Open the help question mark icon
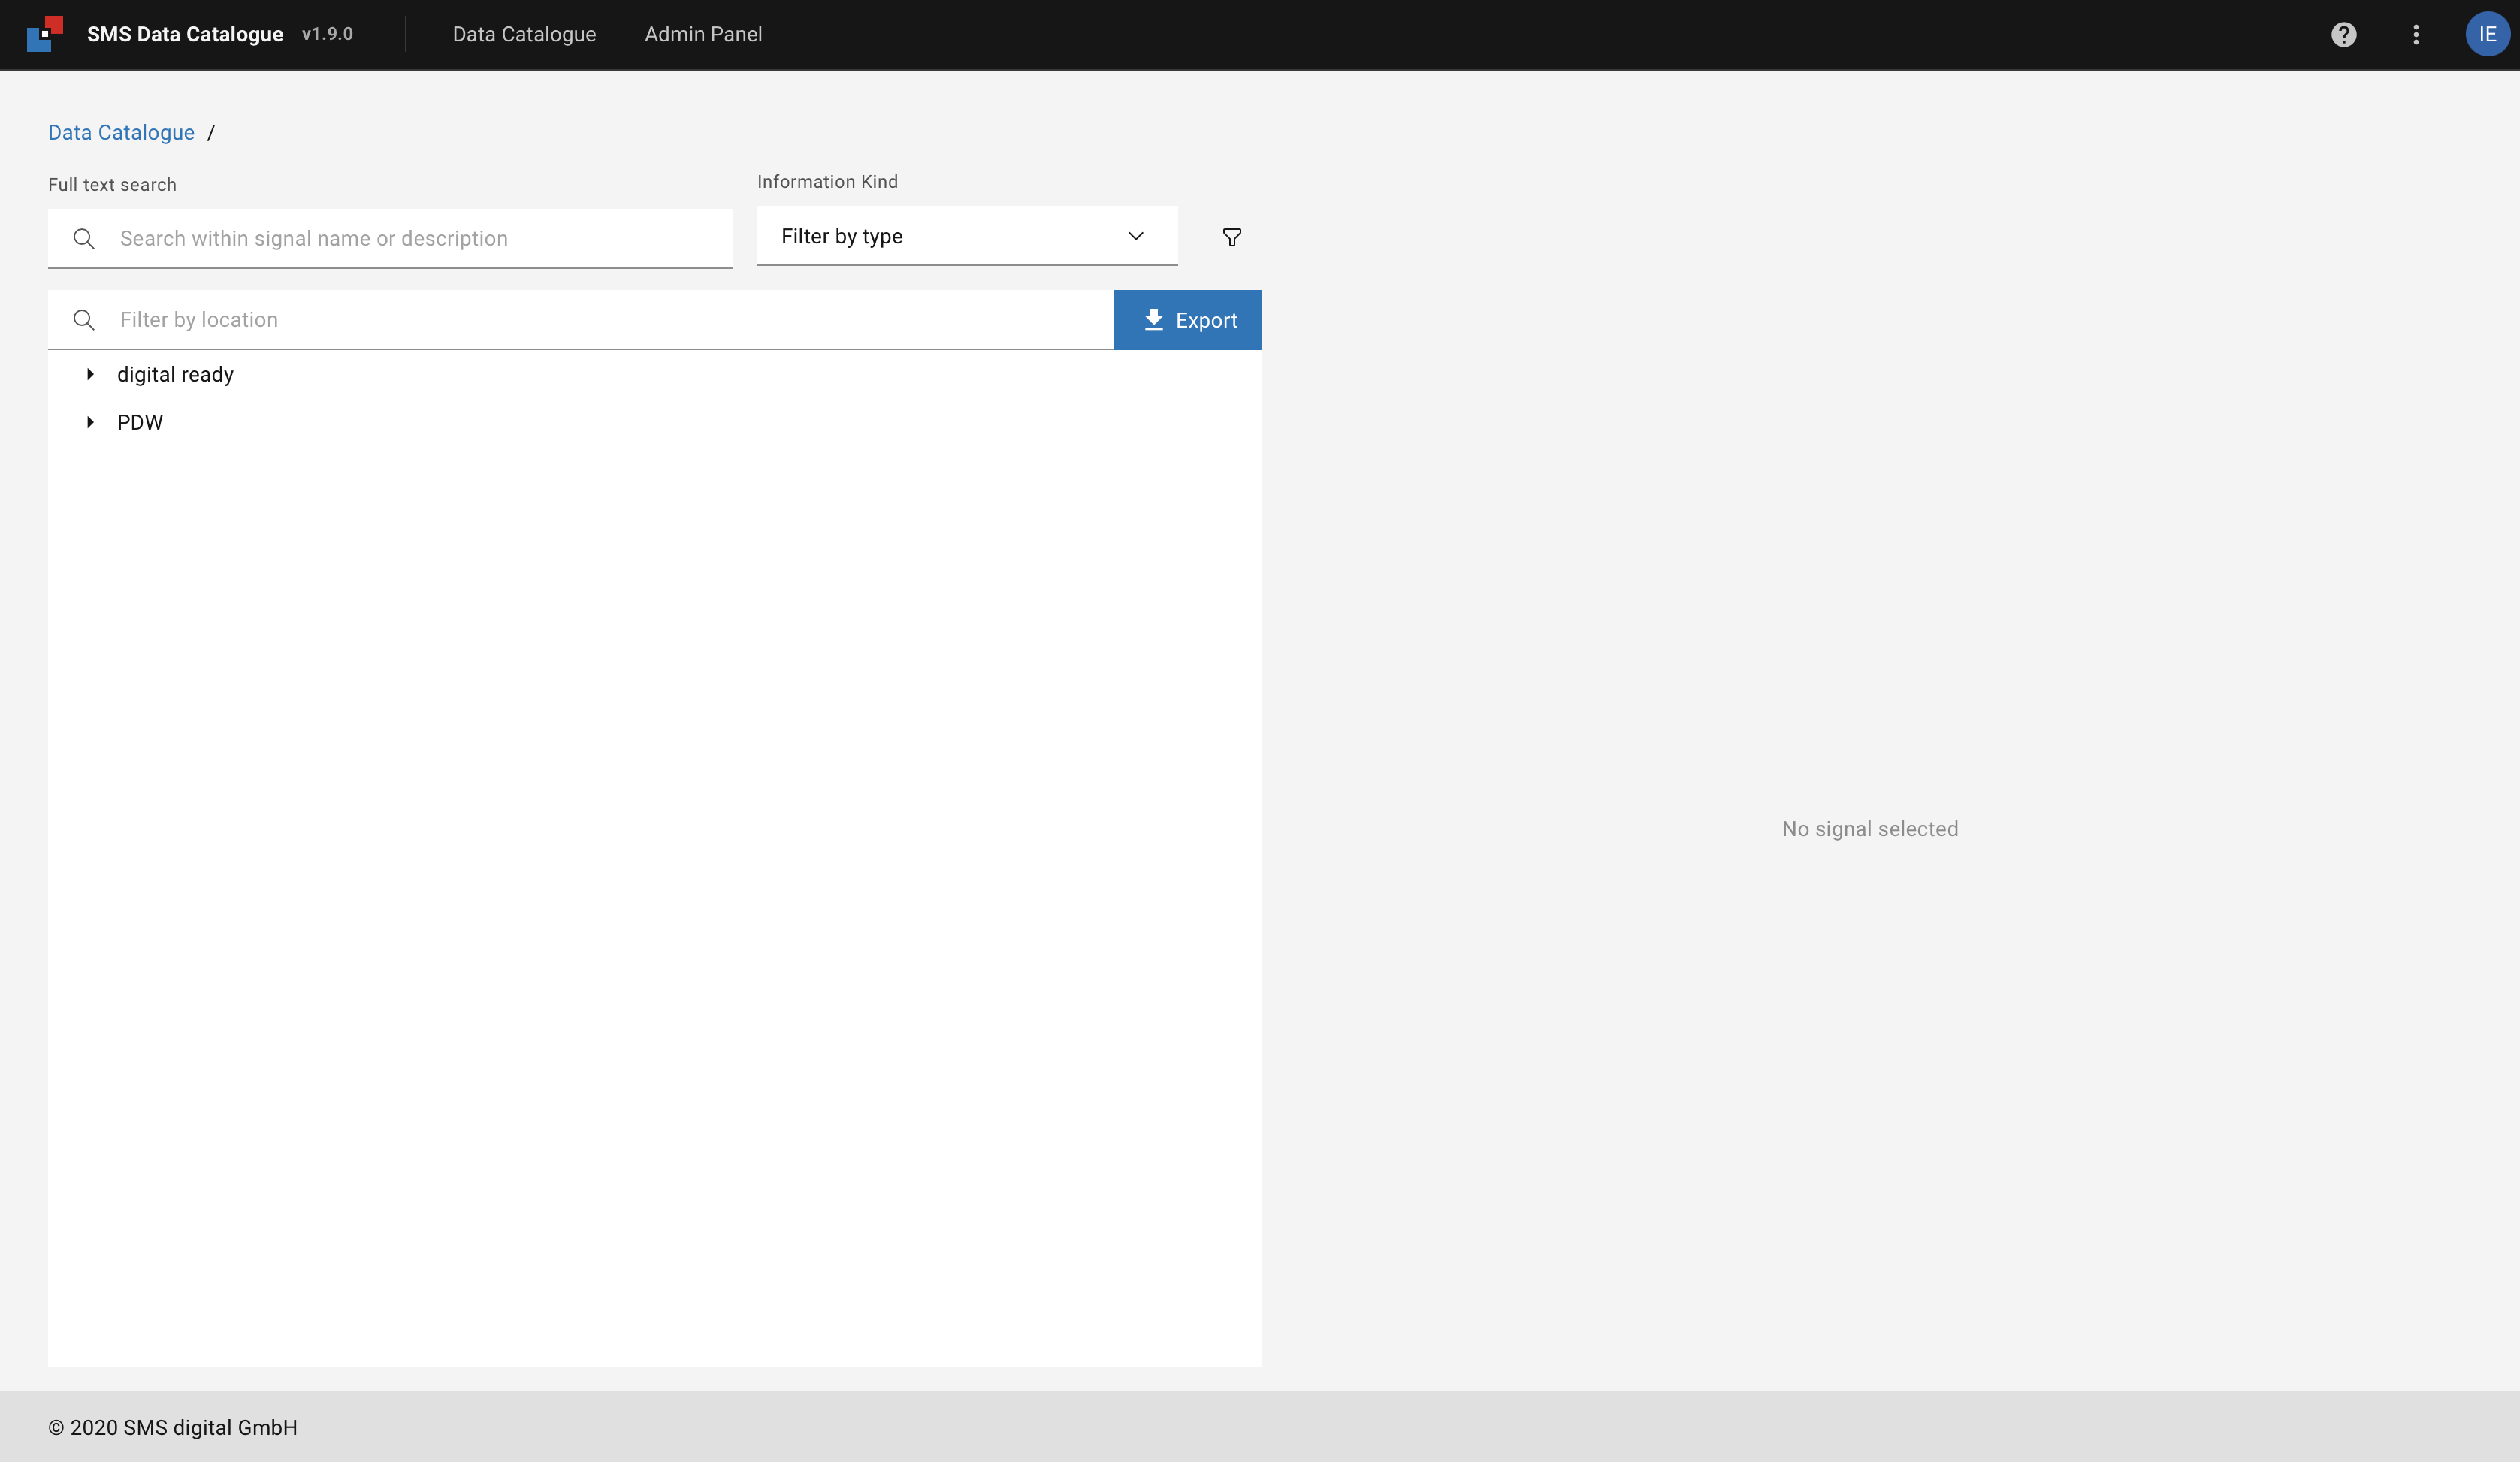Screen dimensions: 2520x1462 point(2343,35)
